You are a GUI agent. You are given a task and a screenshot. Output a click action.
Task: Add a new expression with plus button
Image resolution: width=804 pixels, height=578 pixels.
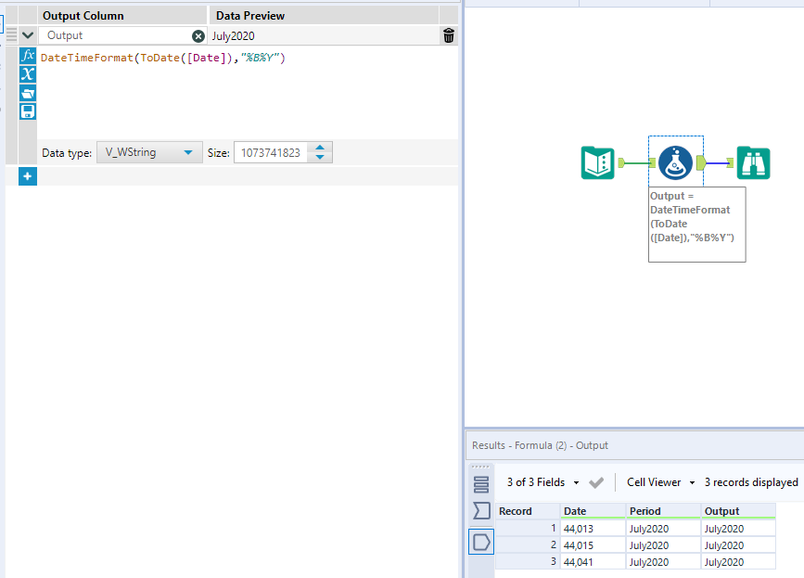click(28, 176)
